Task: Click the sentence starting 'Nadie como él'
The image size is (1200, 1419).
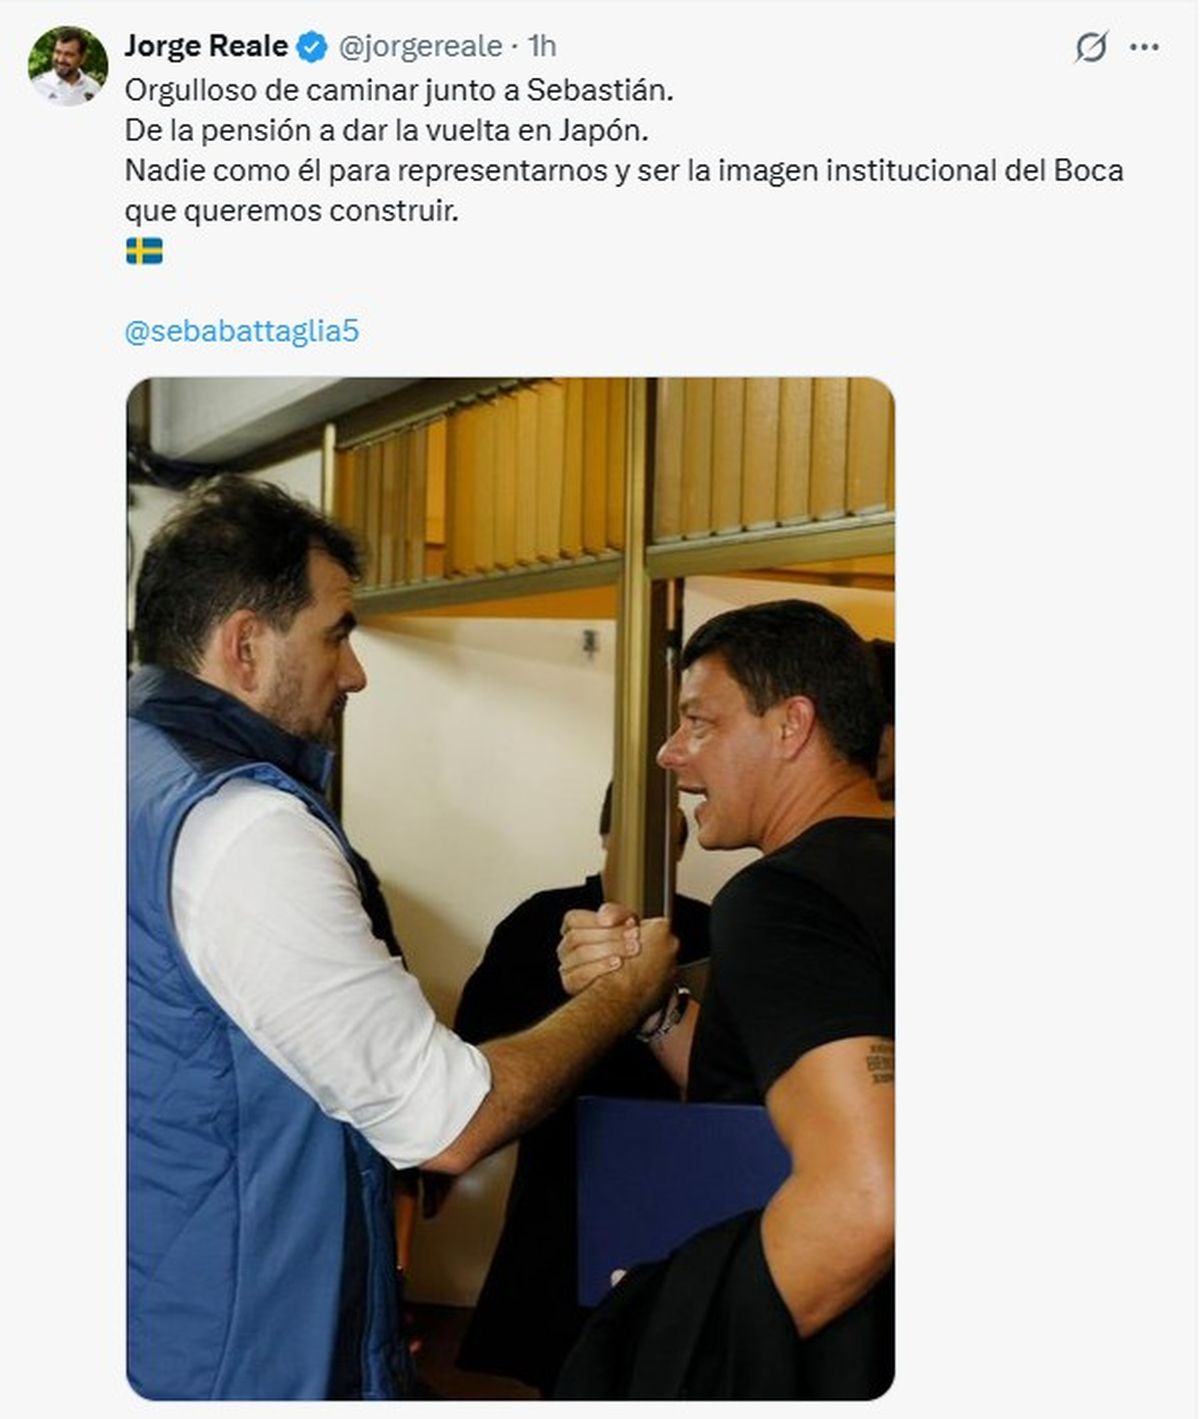Action: coord(624,171)
